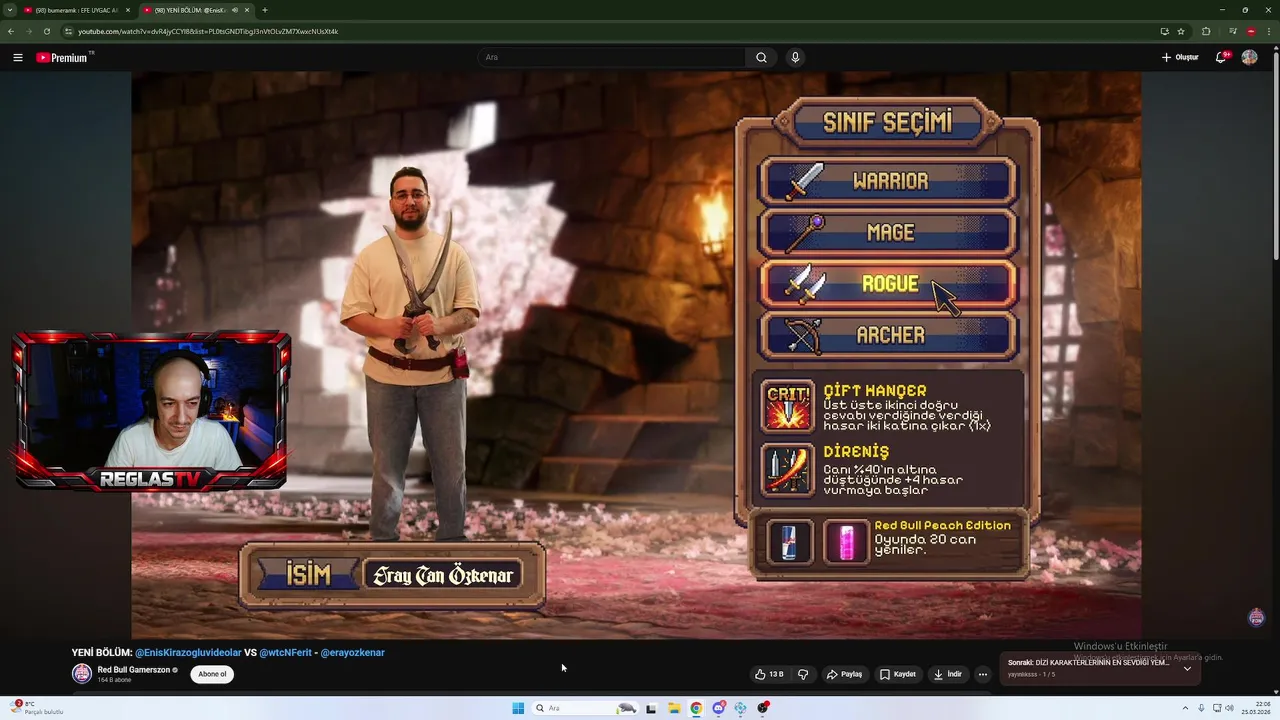Image resolution: width=1280 pixels, height=720 pixels.
Task: Download the video with İndir
Action: click(948, 674)
